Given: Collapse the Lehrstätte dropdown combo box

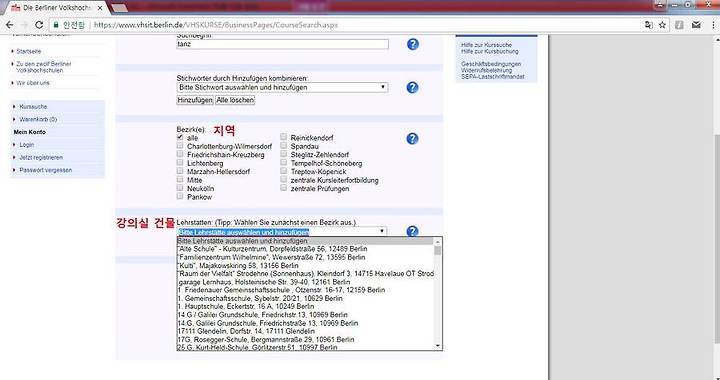Looking at the screenshot, I should click(282, 232).
